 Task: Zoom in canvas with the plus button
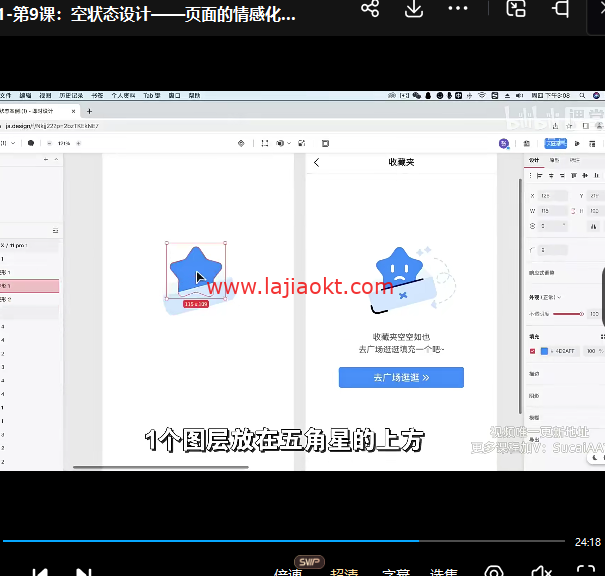[x=78, y=143]
